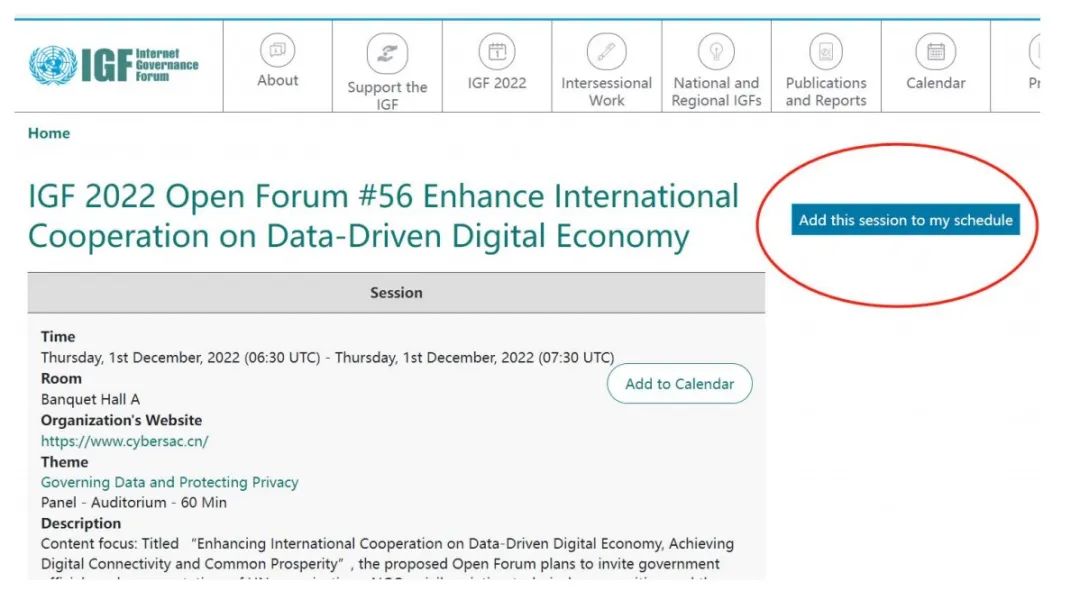The height and width of the screenshot is (609, 1080).
Task: Click the Room label
Action: [61, 378]
